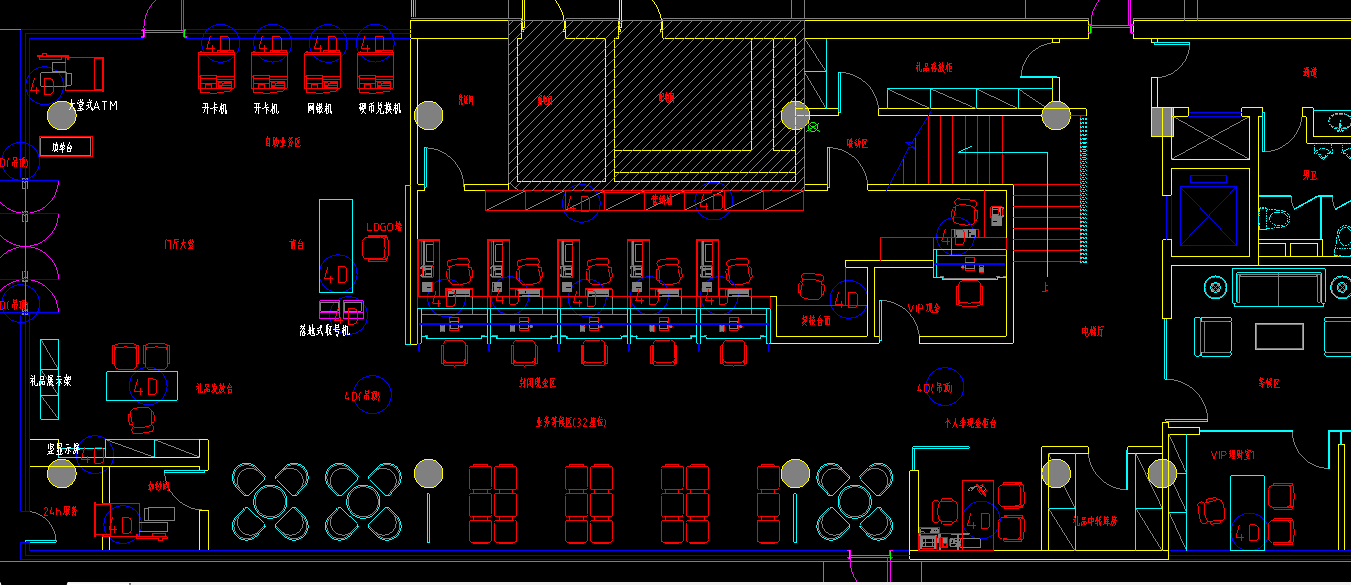Select the red chair beside LOGO墙
1351x585 pixels.
click(375, 249)
